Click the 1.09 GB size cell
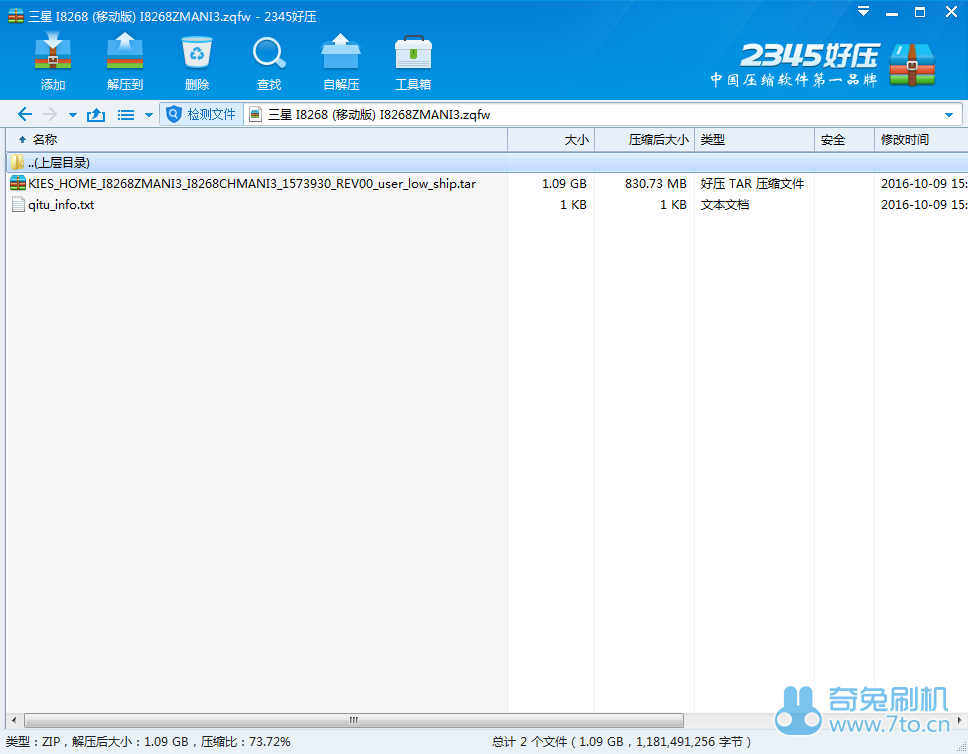Image resolution: width=968 pixels, height=754 pixels. coord(564,183)
